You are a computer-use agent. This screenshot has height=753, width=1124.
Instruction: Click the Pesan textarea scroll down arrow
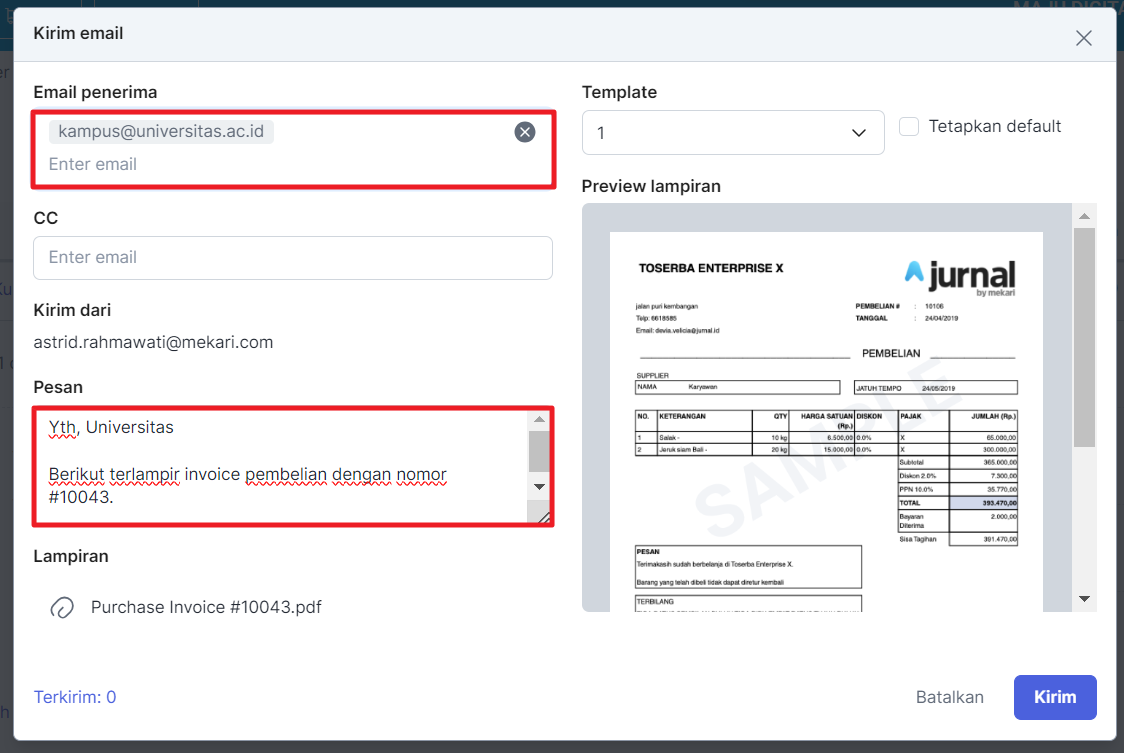pyautogui.click(x=539, y=487)
